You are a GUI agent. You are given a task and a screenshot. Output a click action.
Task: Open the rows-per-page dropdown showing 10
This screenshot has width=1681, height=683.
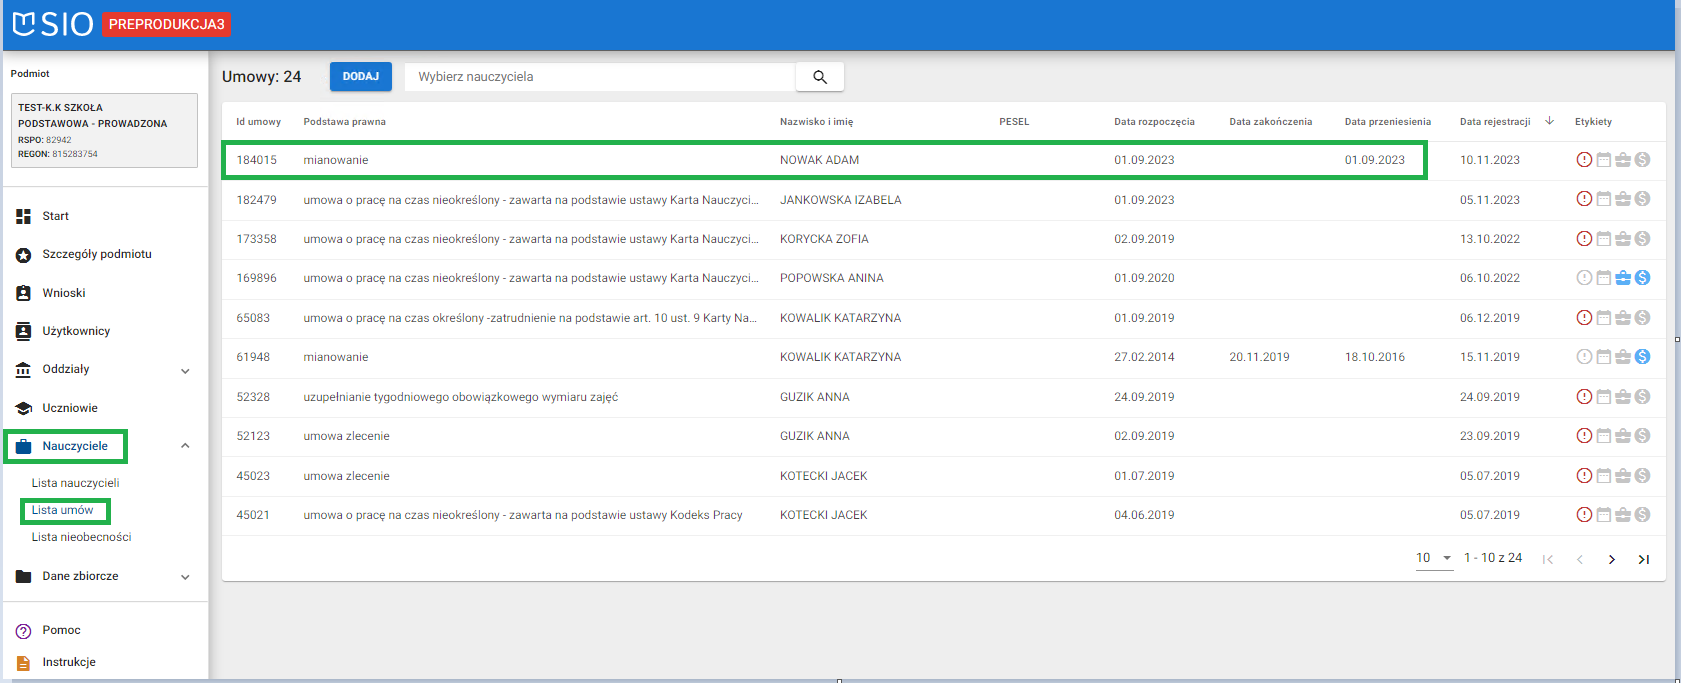coord(1434,558)
